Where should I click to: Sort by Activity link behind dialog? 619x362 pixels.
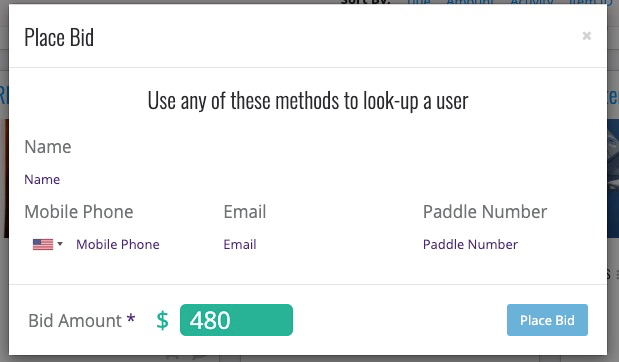[x=532, y=2]
